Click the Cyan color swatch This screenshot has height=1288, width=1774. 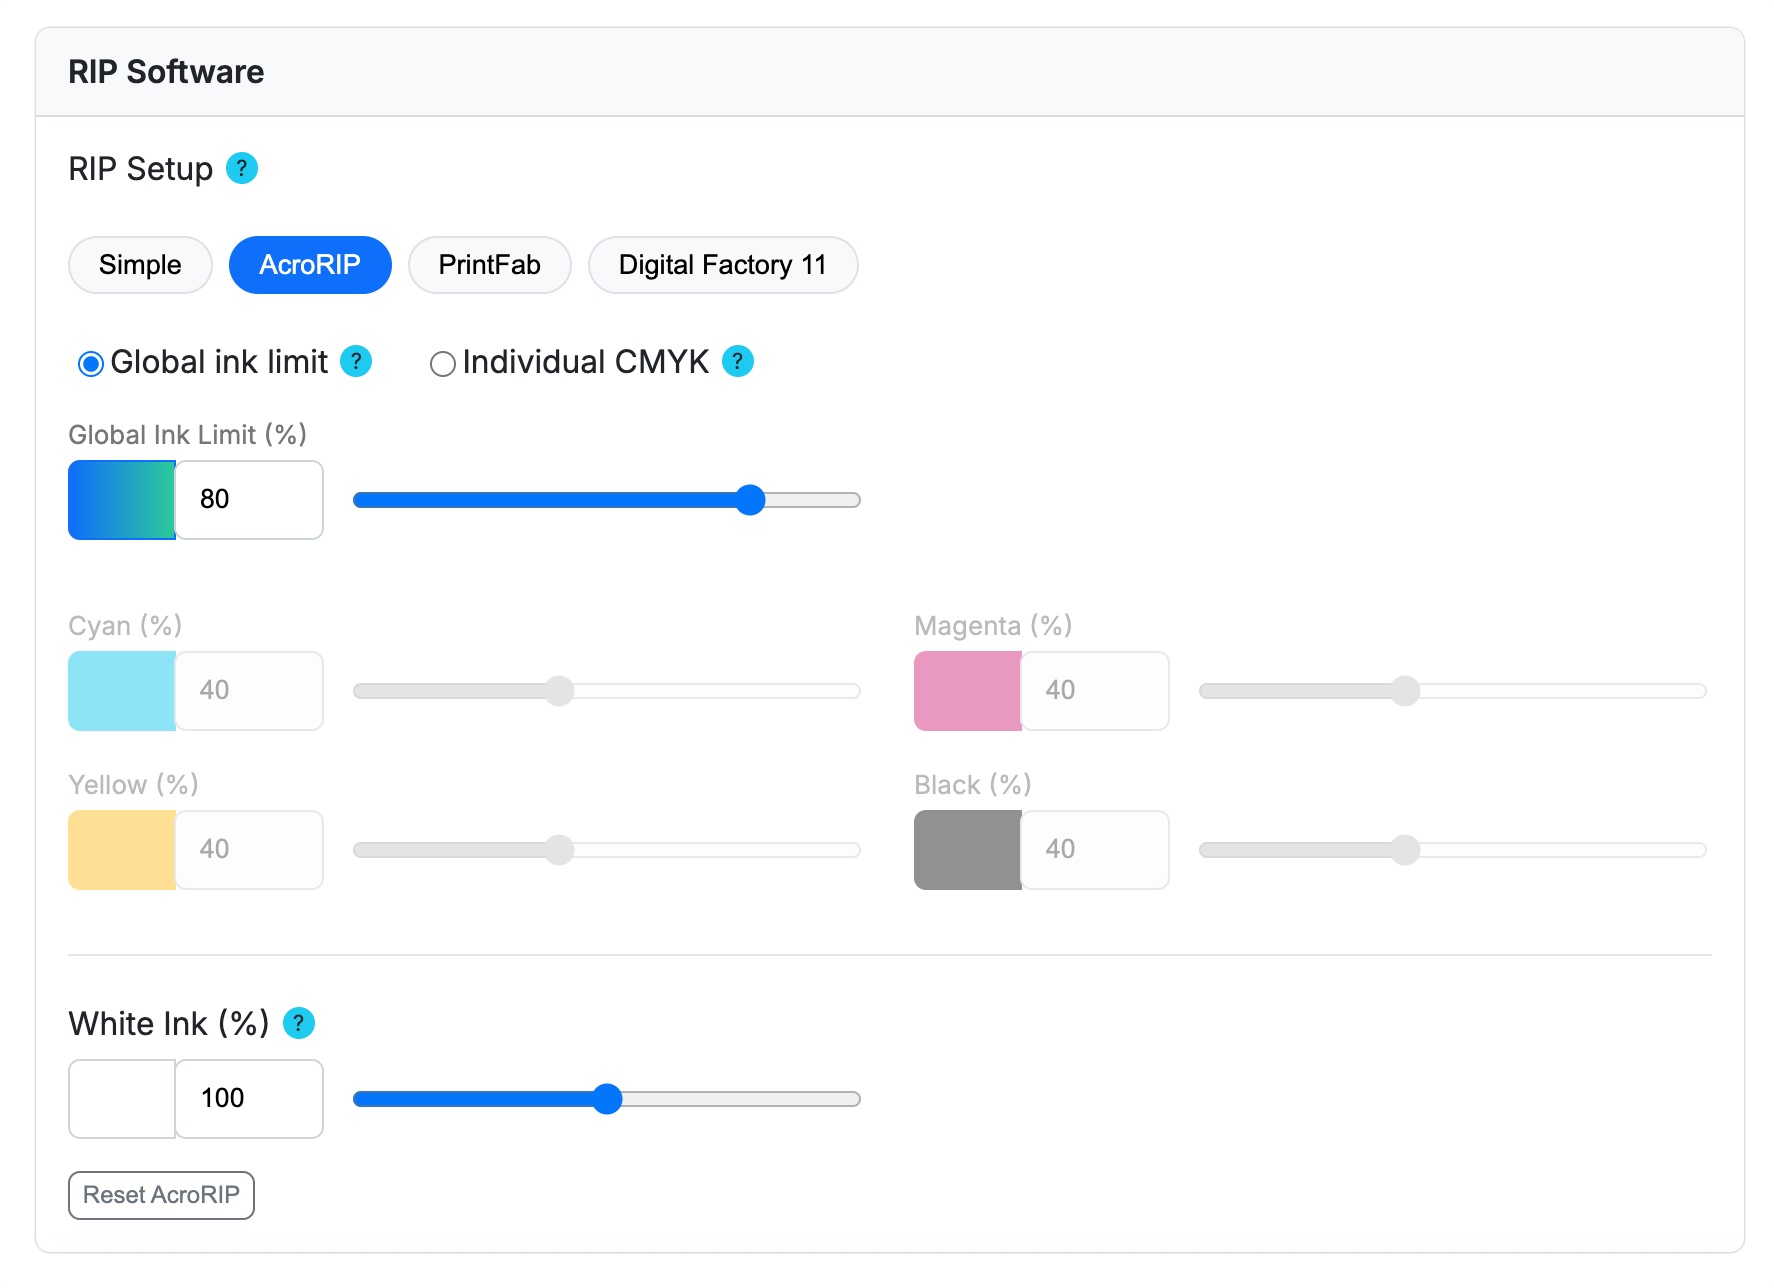point(121,690)
